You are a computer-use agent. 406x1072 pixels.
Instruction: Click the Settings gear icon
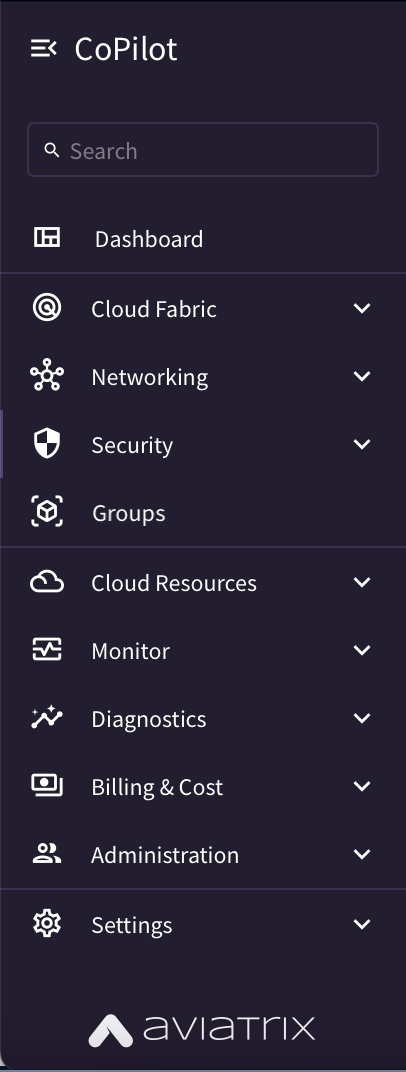click(47, 924)
